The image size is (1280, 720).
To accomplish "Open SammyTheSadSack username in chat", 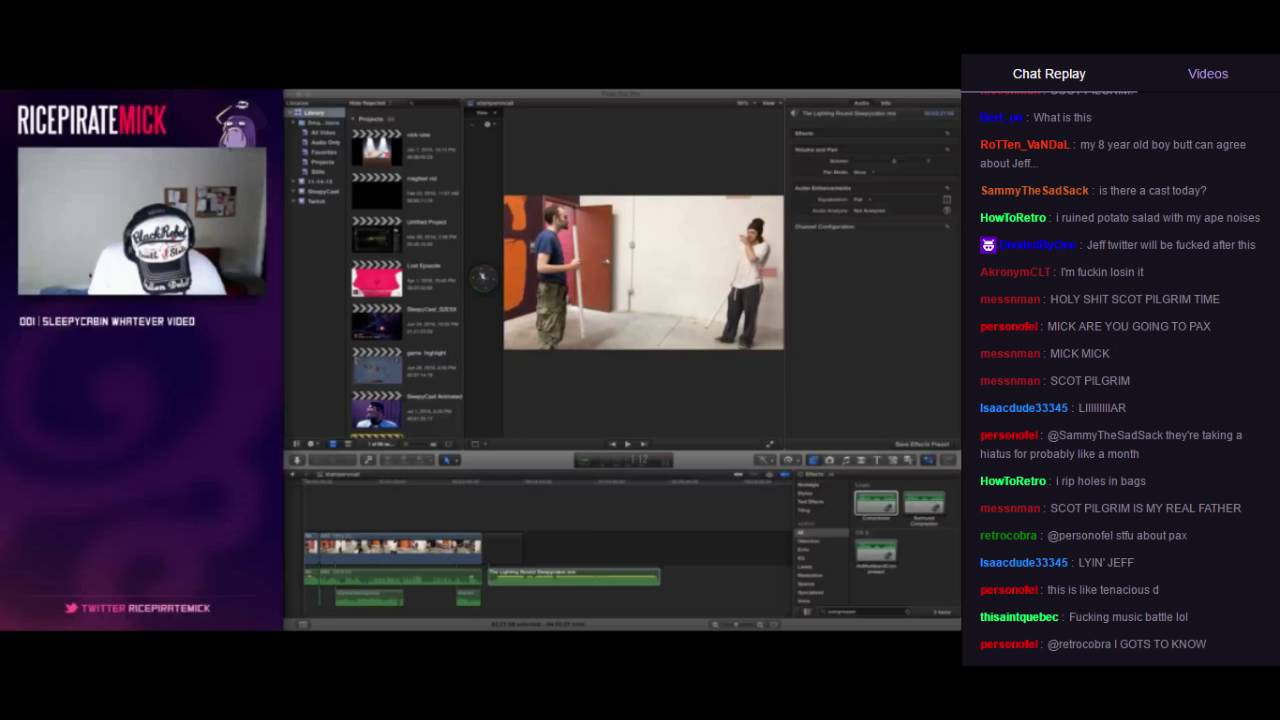I will (x=1034, y=190).
